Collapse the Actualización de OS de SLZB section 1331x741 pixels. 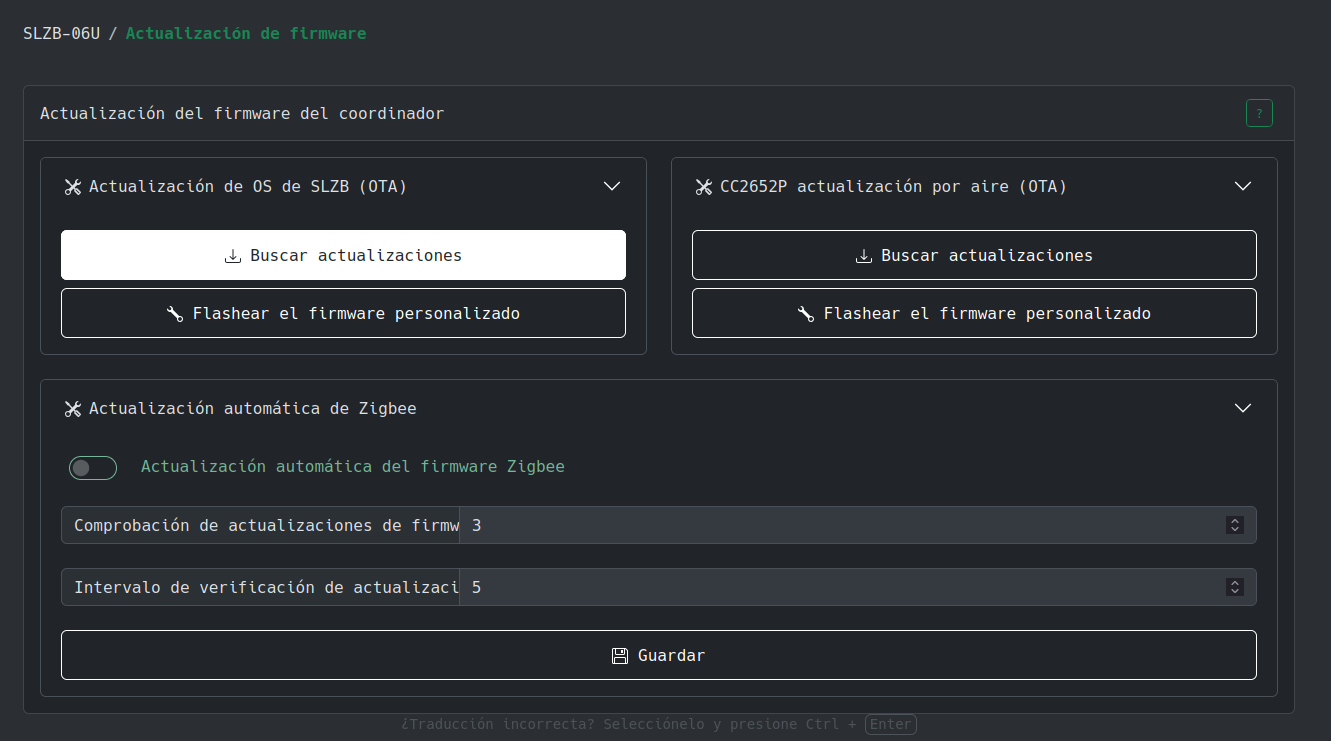(x=612, y=186)
